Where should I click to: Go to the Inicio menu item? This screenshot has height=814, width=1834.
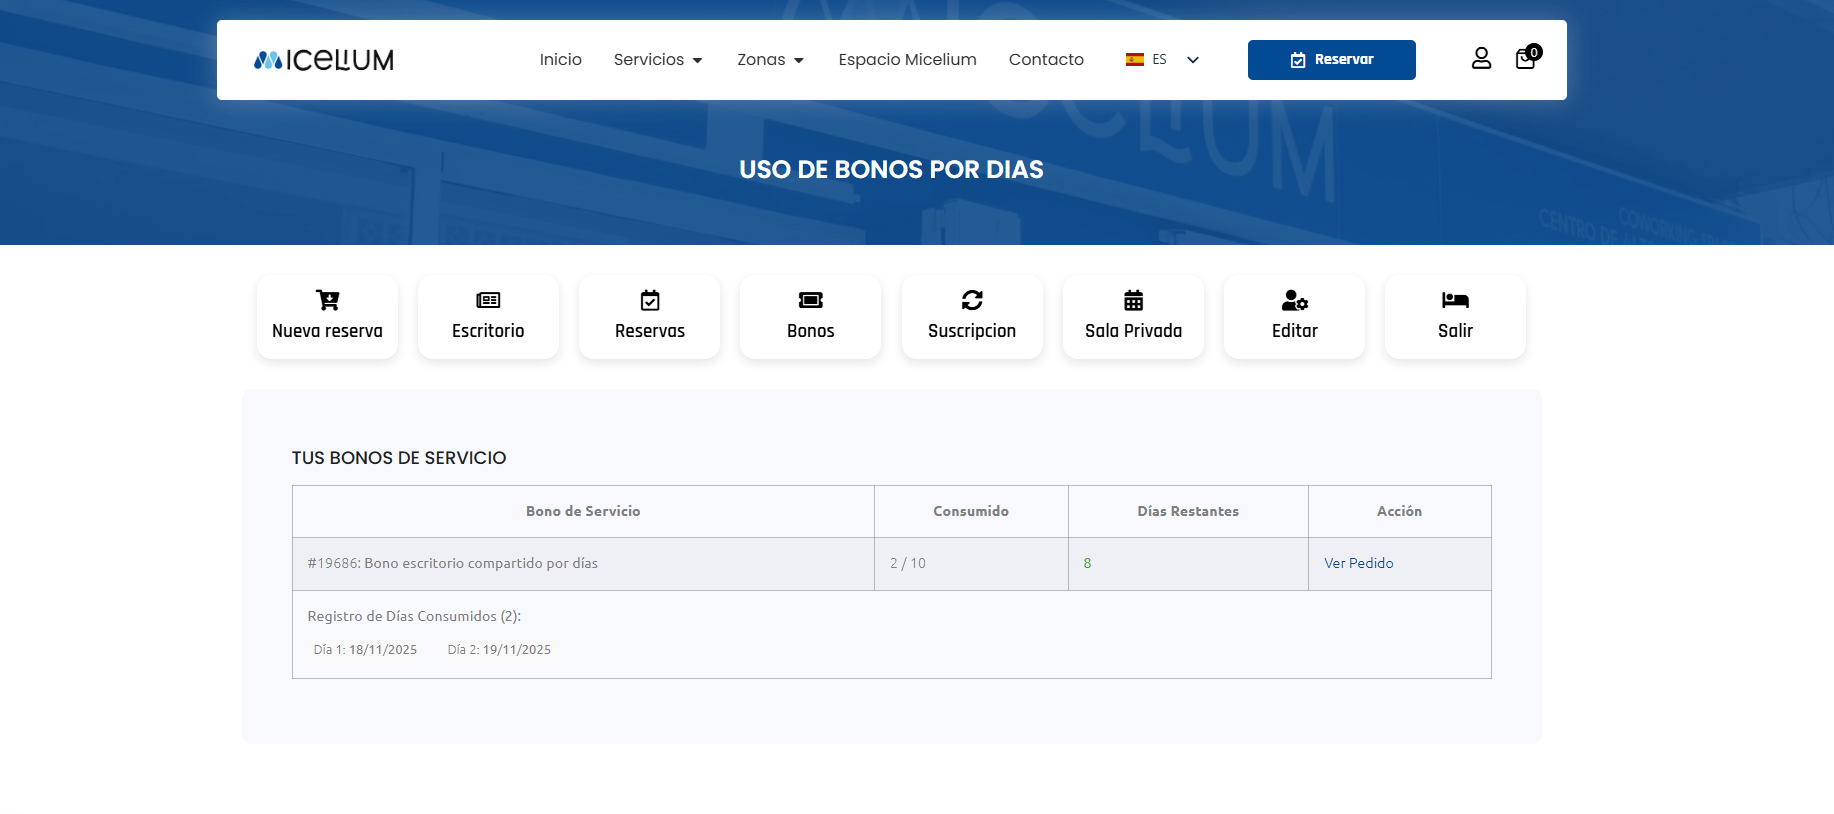pos(560,60)
